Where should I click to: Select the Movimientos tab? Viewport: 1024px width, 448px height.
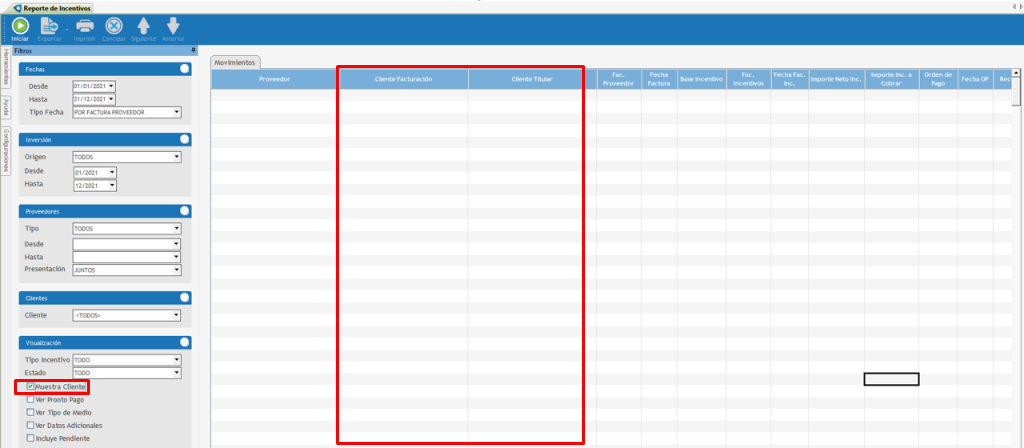(x=236, y=62)
